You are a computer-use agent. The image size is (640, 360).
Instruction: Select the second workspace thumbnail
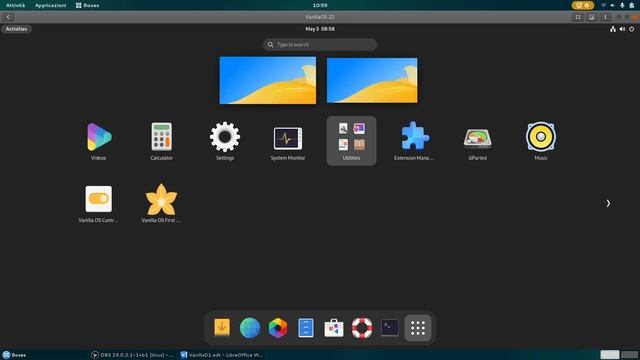pos(372,80)
